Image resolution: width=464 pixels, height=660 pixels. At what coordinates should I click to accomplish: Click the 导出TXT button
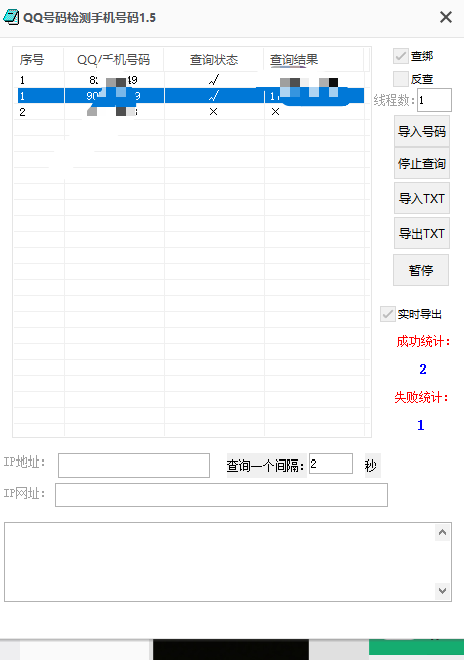[421, 233]
